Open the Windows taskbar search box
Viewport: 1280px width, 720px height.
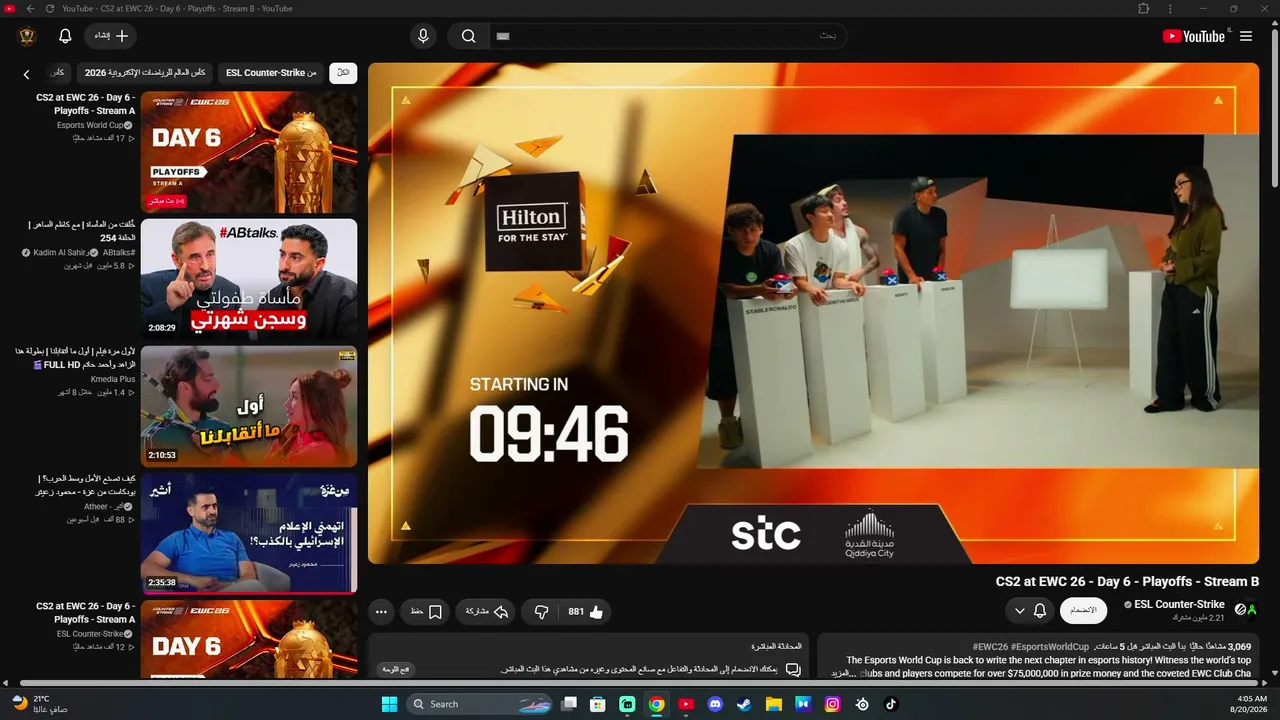tap(480, 704)
